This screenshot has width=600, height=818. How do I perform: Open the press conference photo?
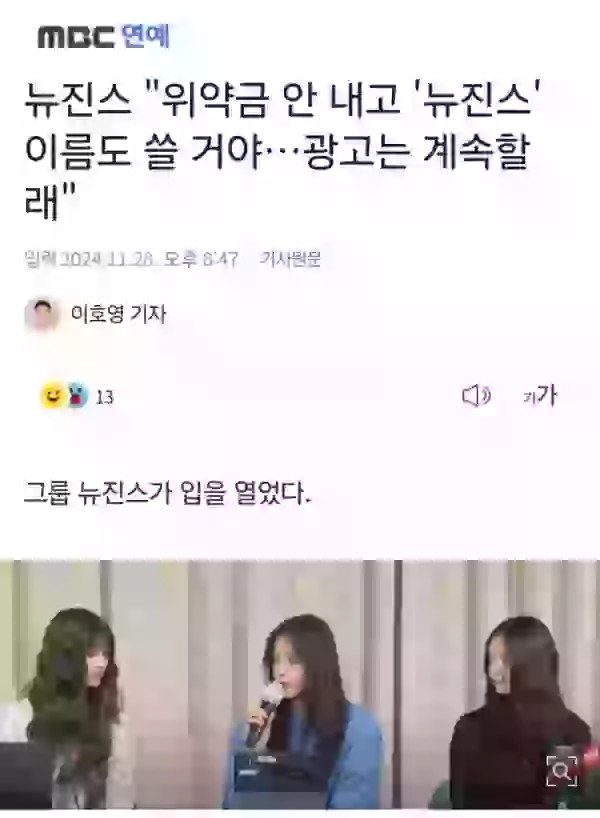(300, 684)
